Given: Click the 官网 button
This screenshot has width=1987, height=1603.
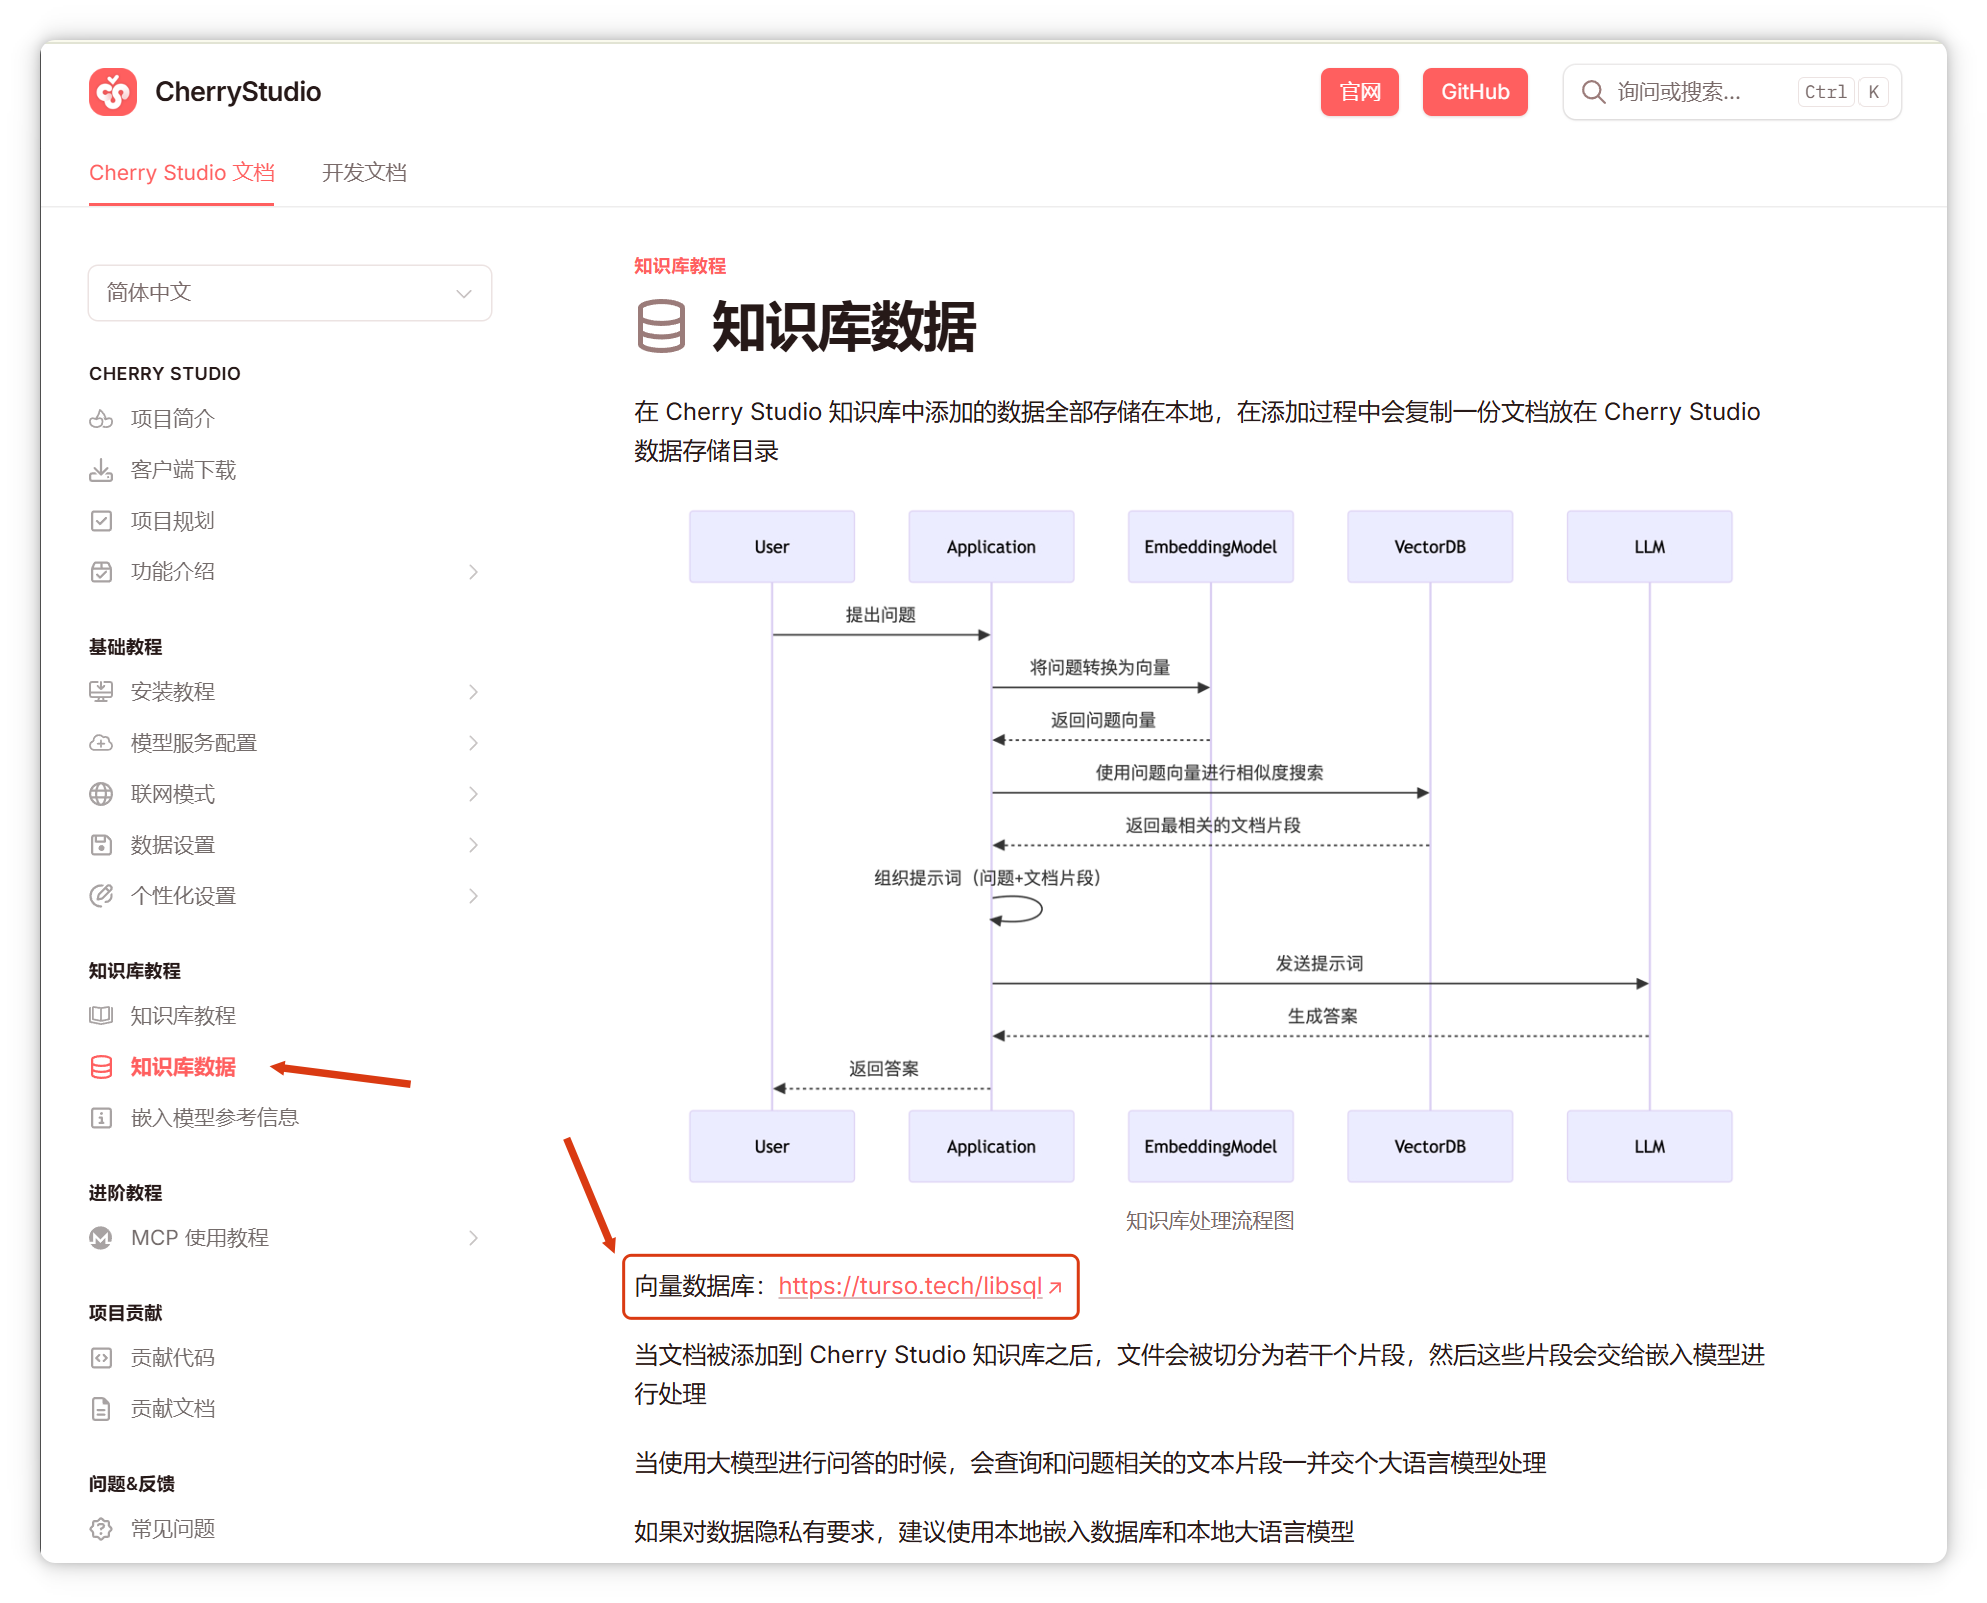Looking at the screenshot, I should [1359, 92].
